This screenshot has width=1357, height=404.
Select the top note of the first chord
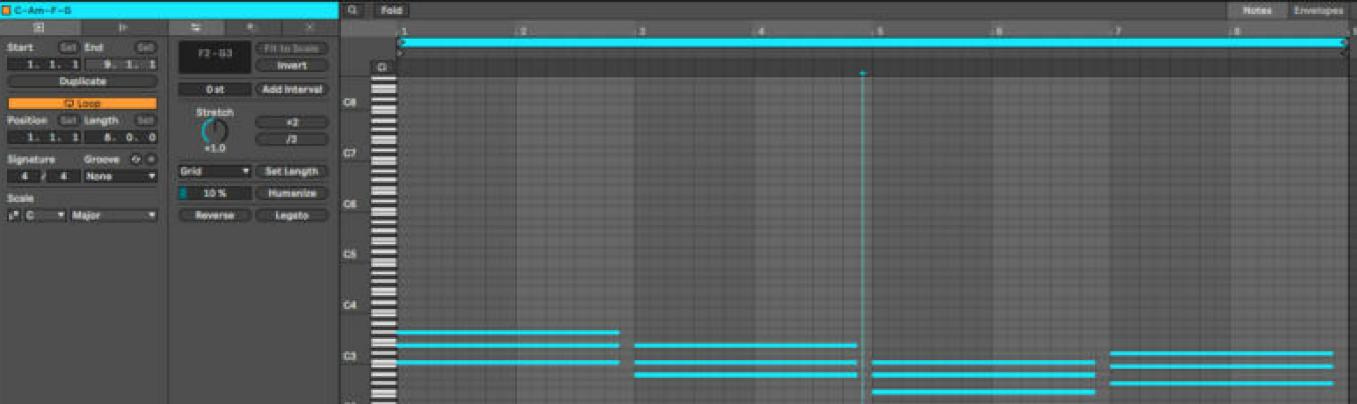tap(508, 332)
